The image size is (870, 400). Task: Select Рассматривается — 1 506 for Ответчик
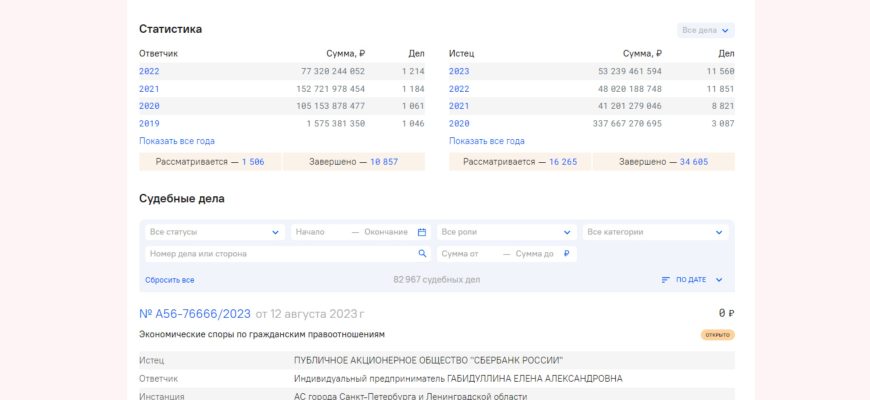pos(210,161)
